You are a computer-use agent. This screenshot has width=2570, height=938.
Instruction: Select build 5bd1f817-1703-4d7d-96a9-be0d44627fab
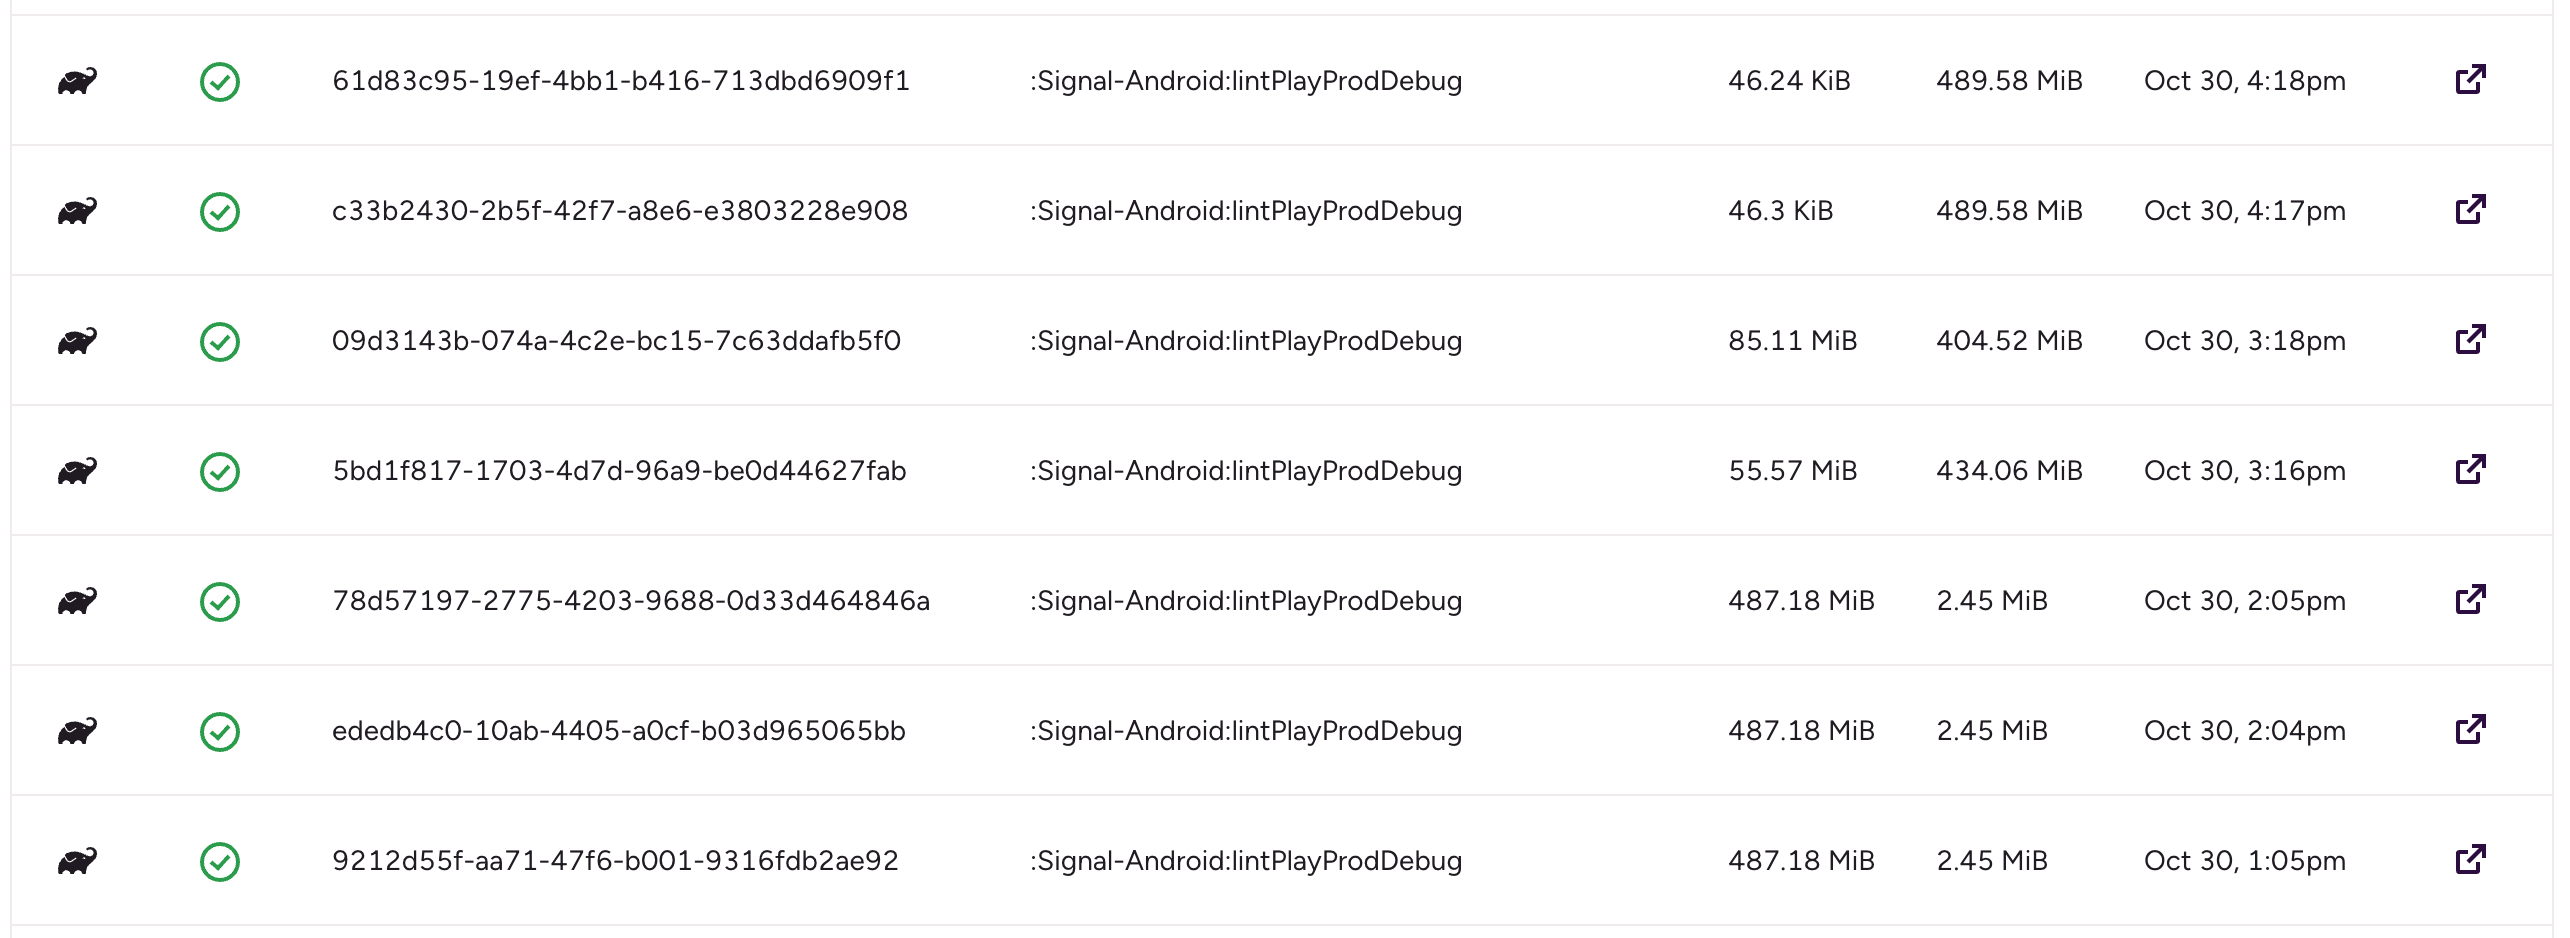tap(619, 471)
